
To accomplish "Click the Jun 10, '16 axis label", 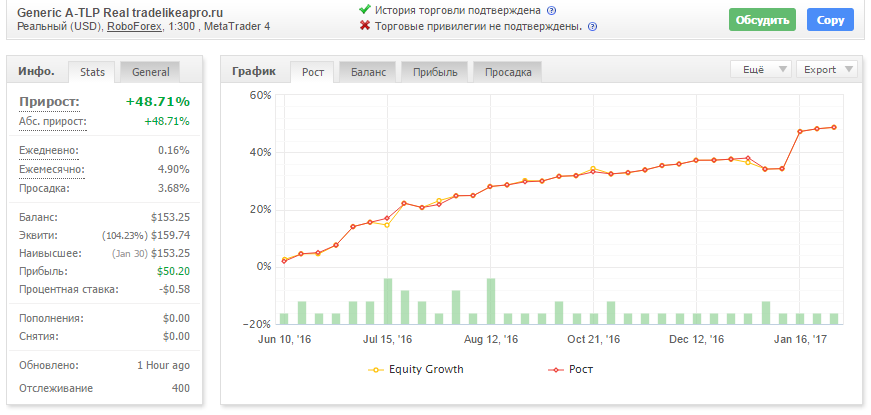I will click(284, 339).
